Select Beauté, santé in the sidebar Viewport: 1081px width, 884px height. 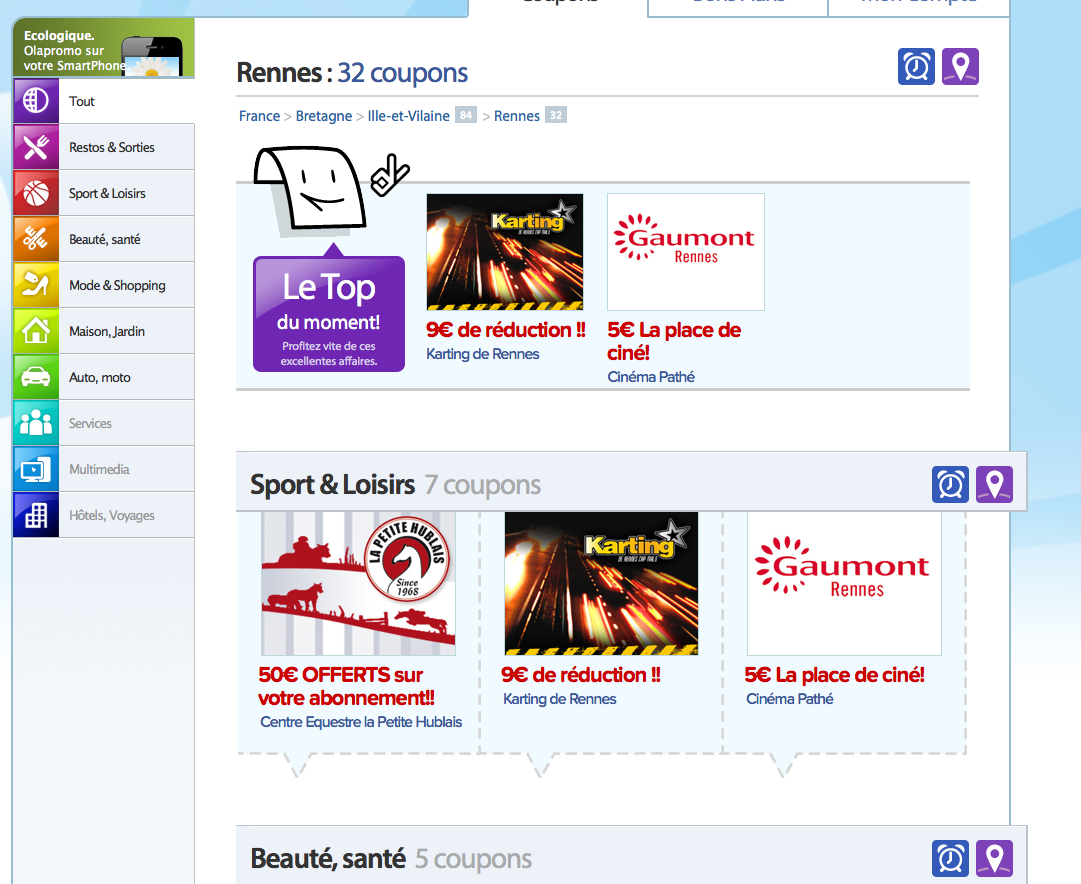(103, 239)
